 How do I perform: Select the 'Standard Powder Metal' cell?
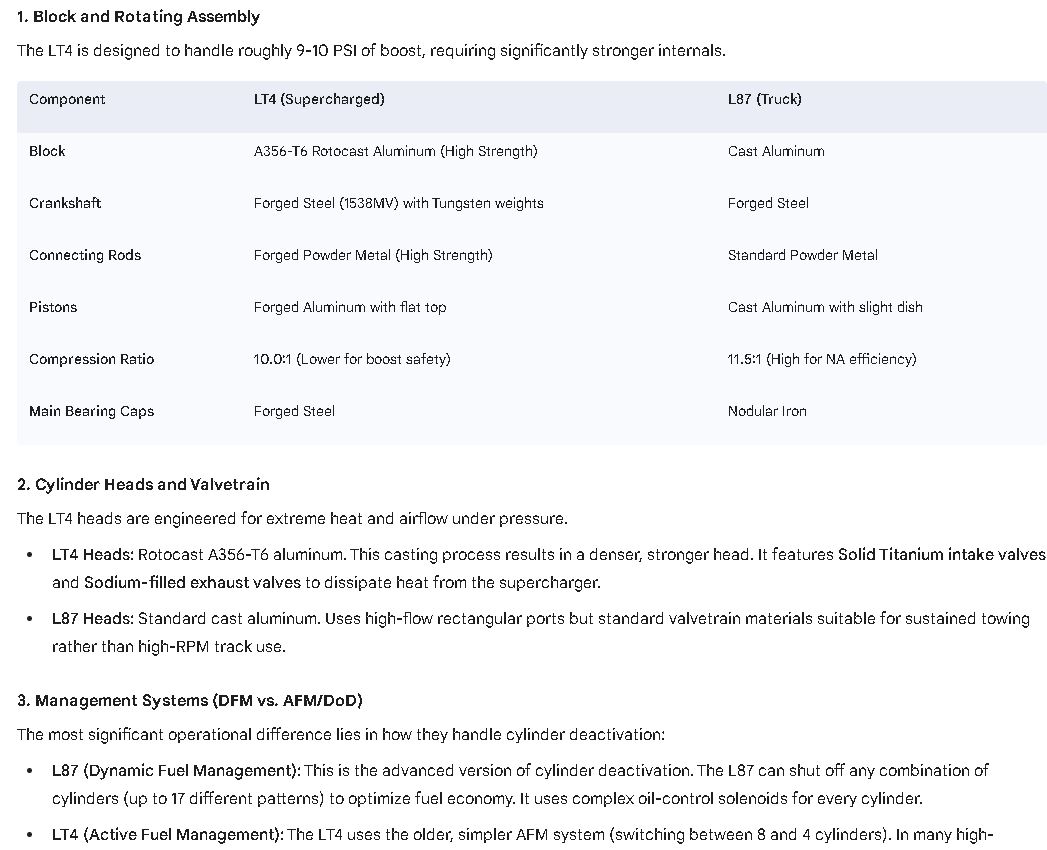tap(803, 256)
